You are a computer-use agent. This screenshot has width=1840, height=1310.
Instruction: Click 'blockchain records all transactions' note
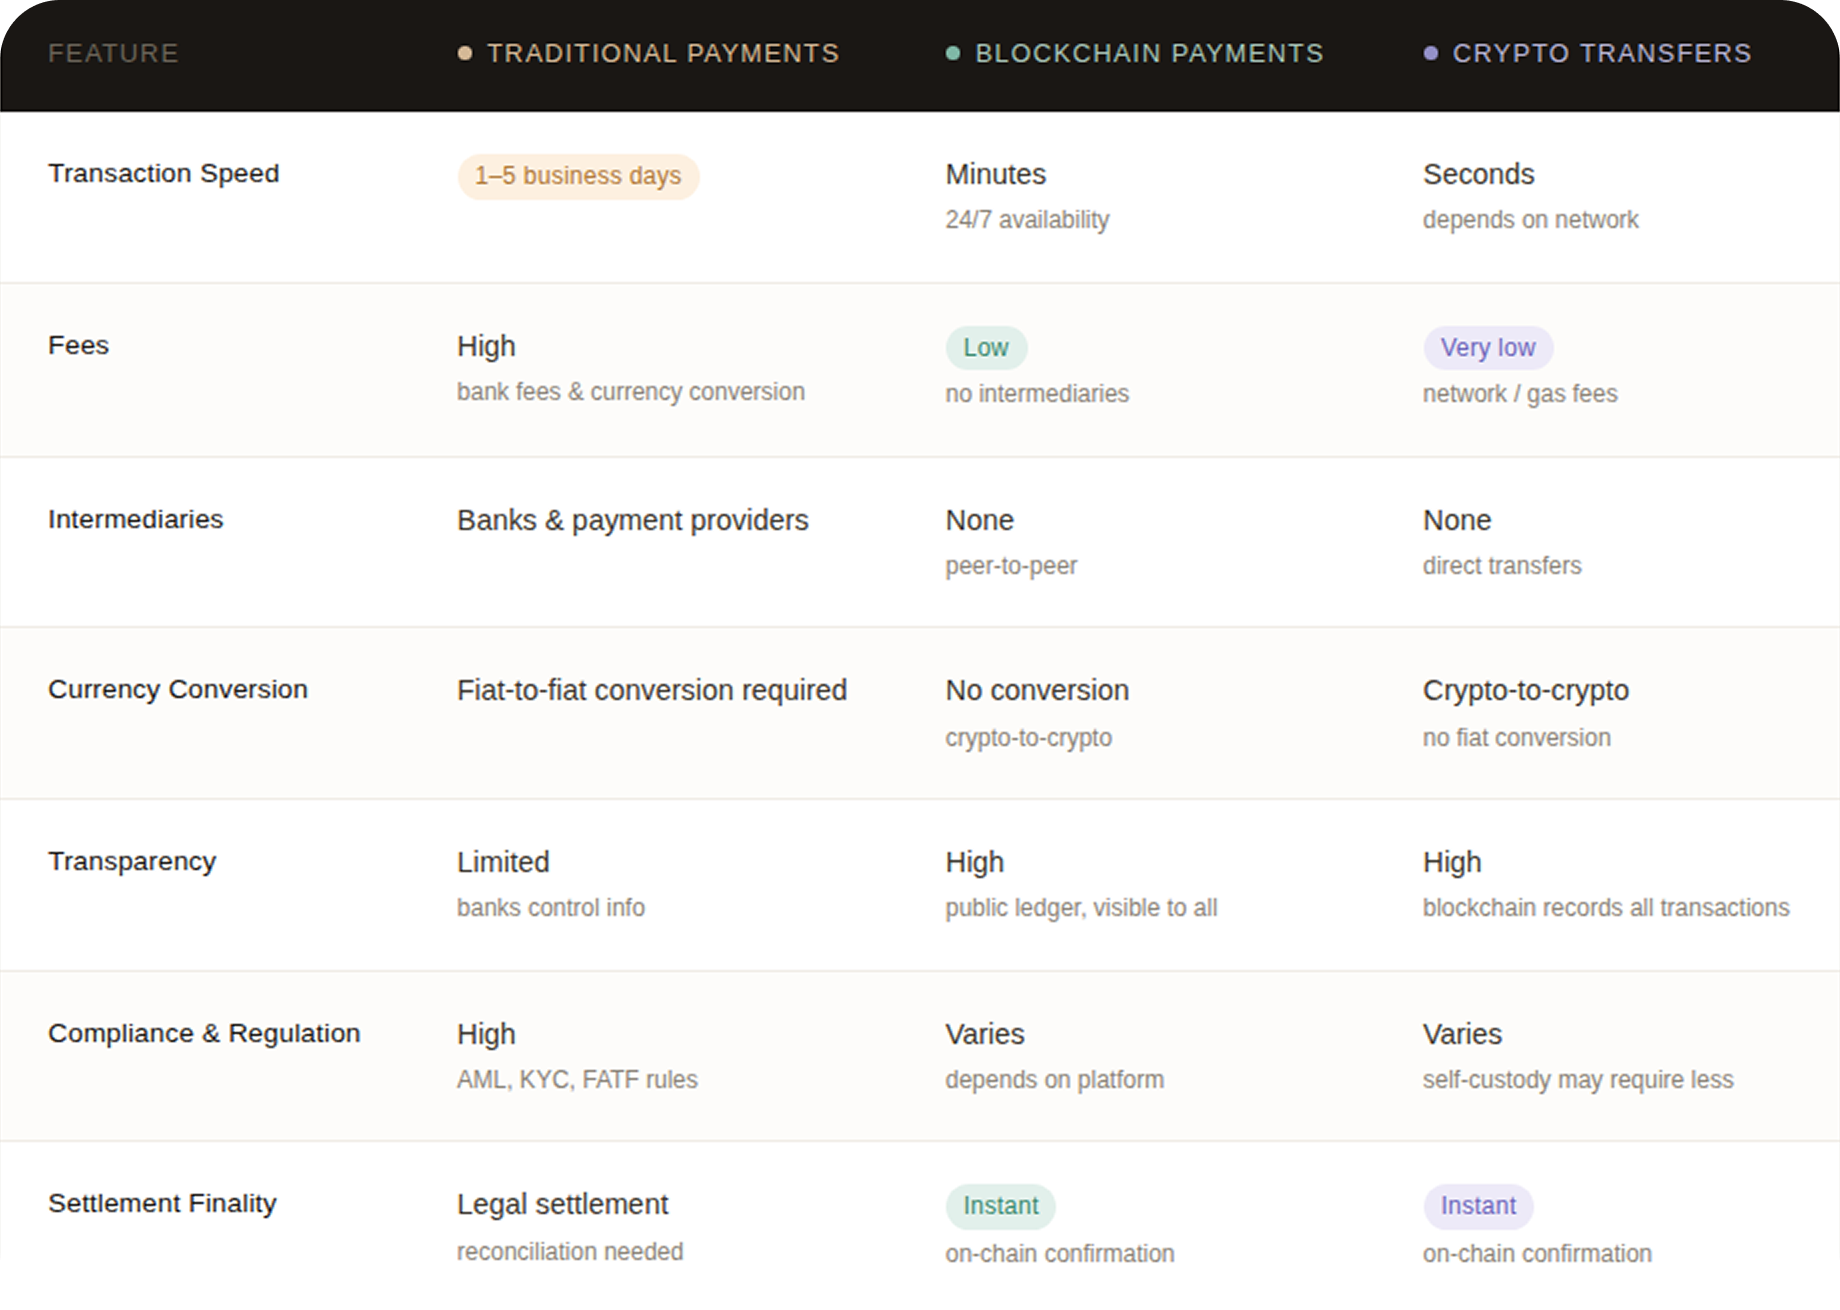[1606, 908]
